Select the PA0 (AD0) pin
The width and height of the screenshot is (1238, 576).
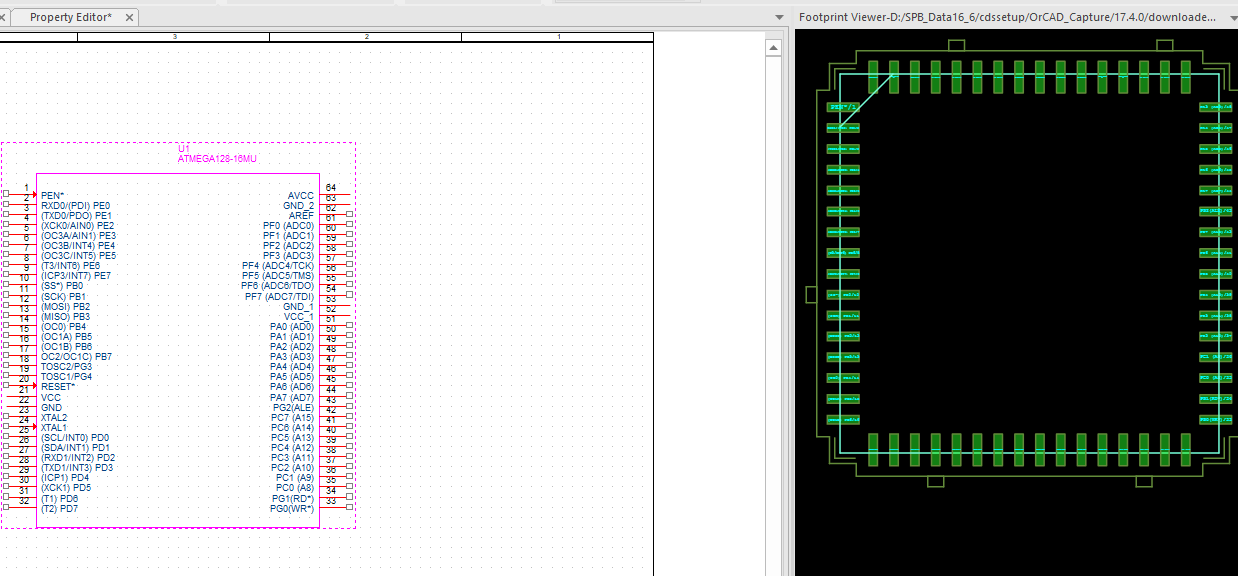292,327
